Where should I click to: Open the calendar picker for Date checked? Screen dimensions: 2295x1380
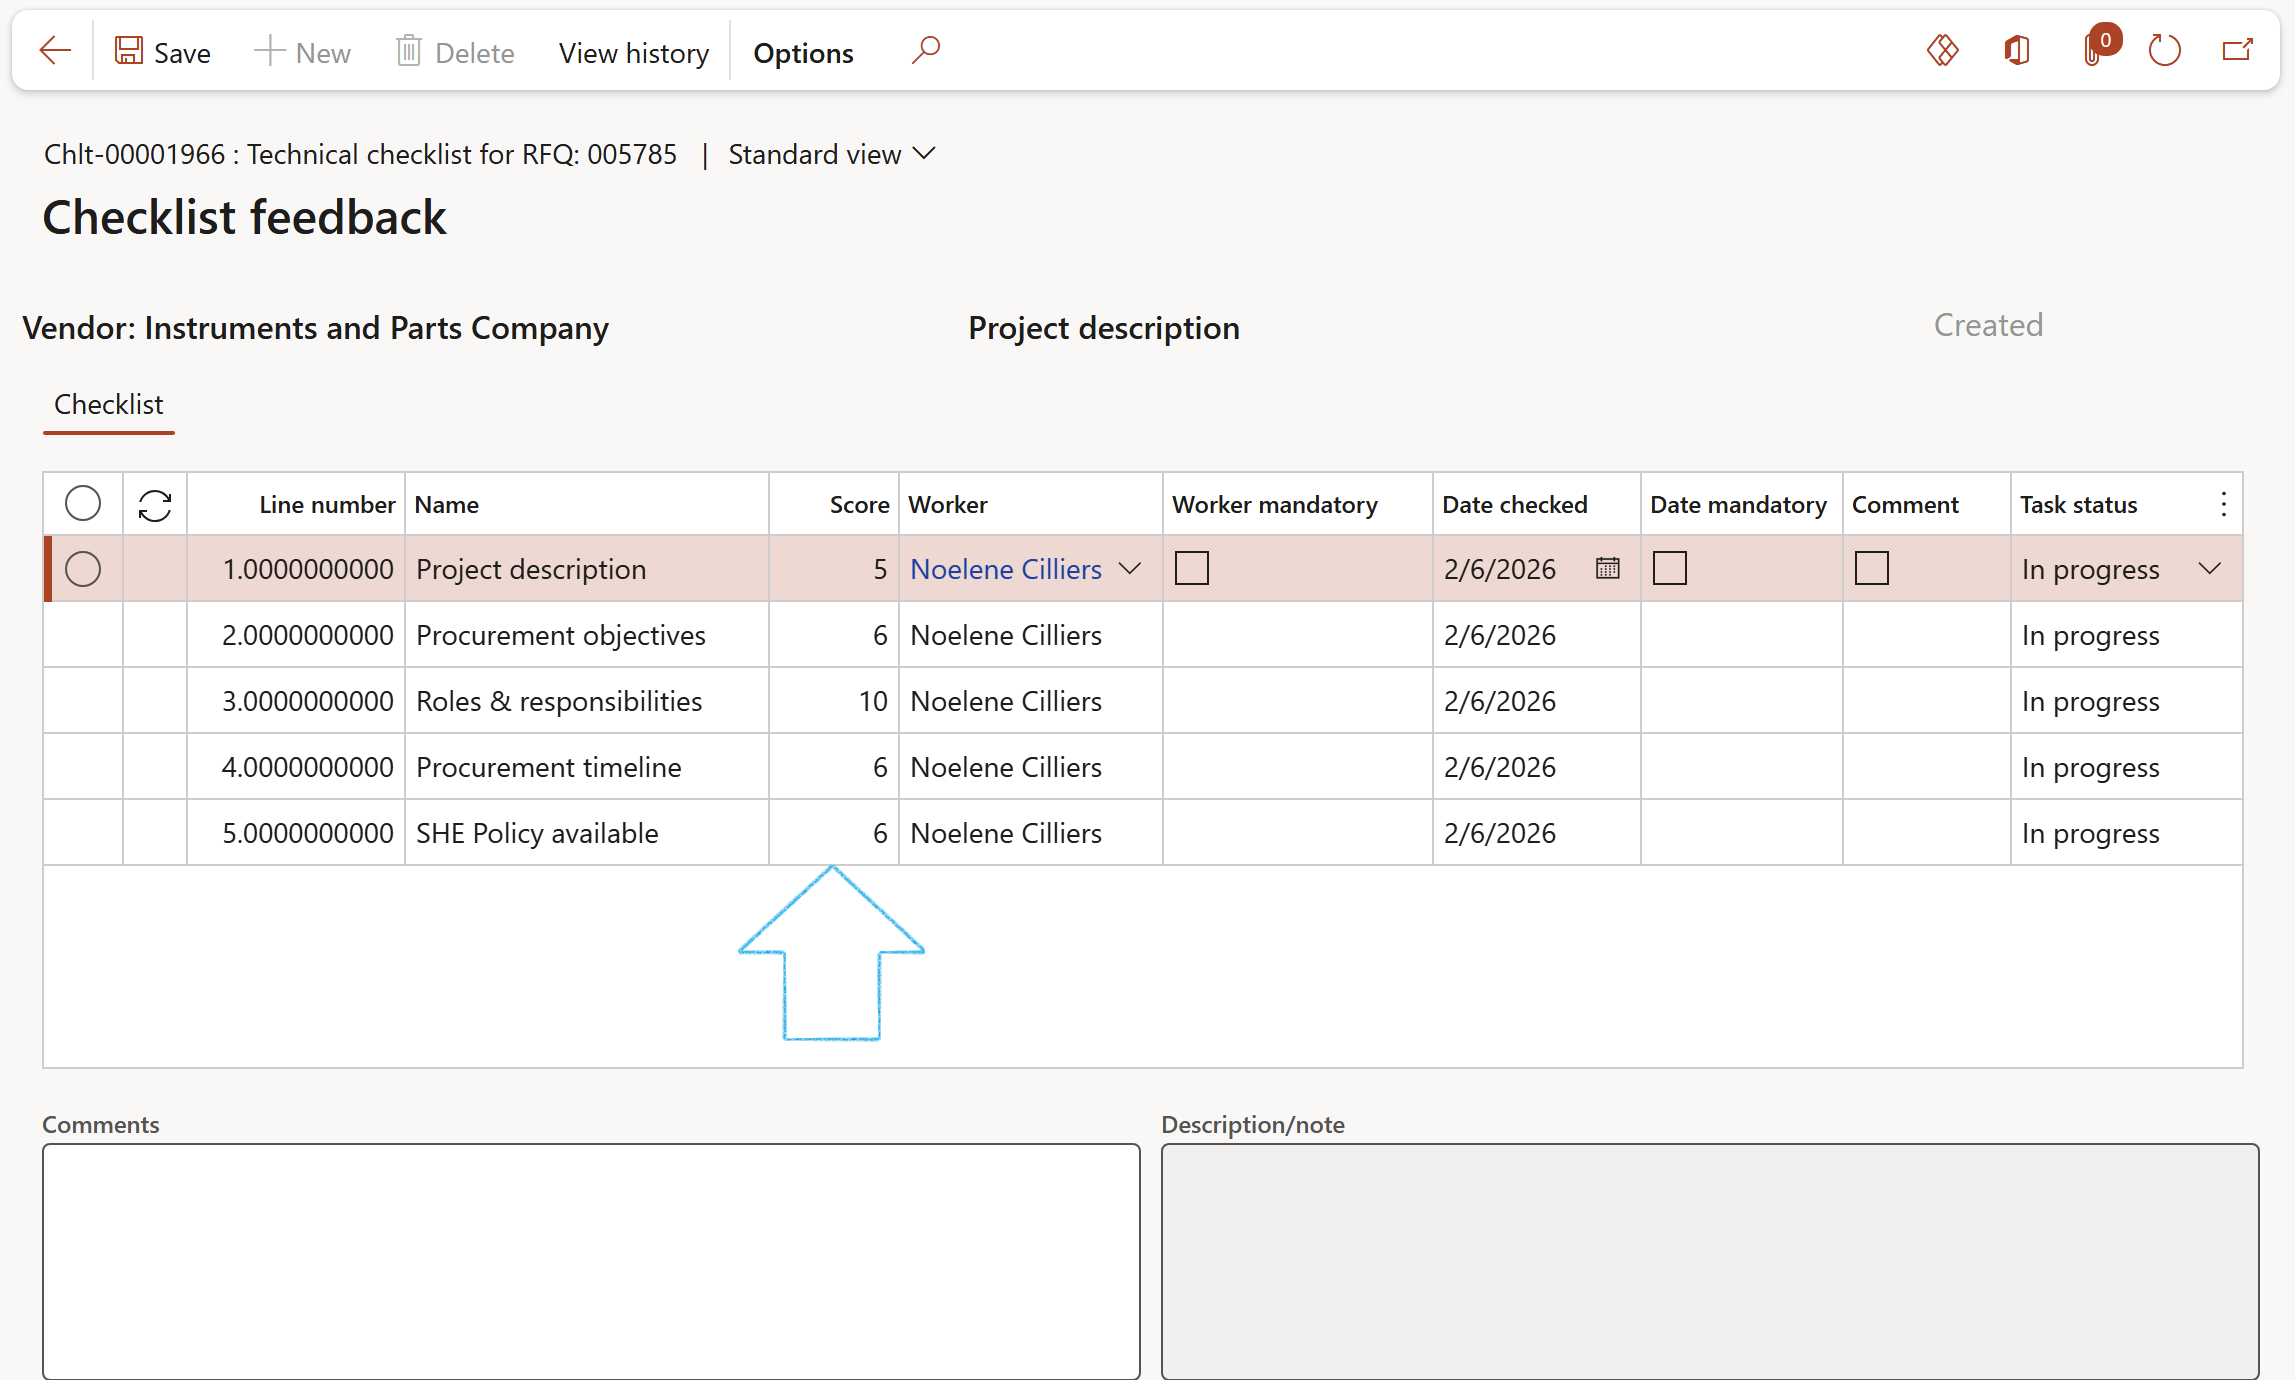[x=1607, y=568]
